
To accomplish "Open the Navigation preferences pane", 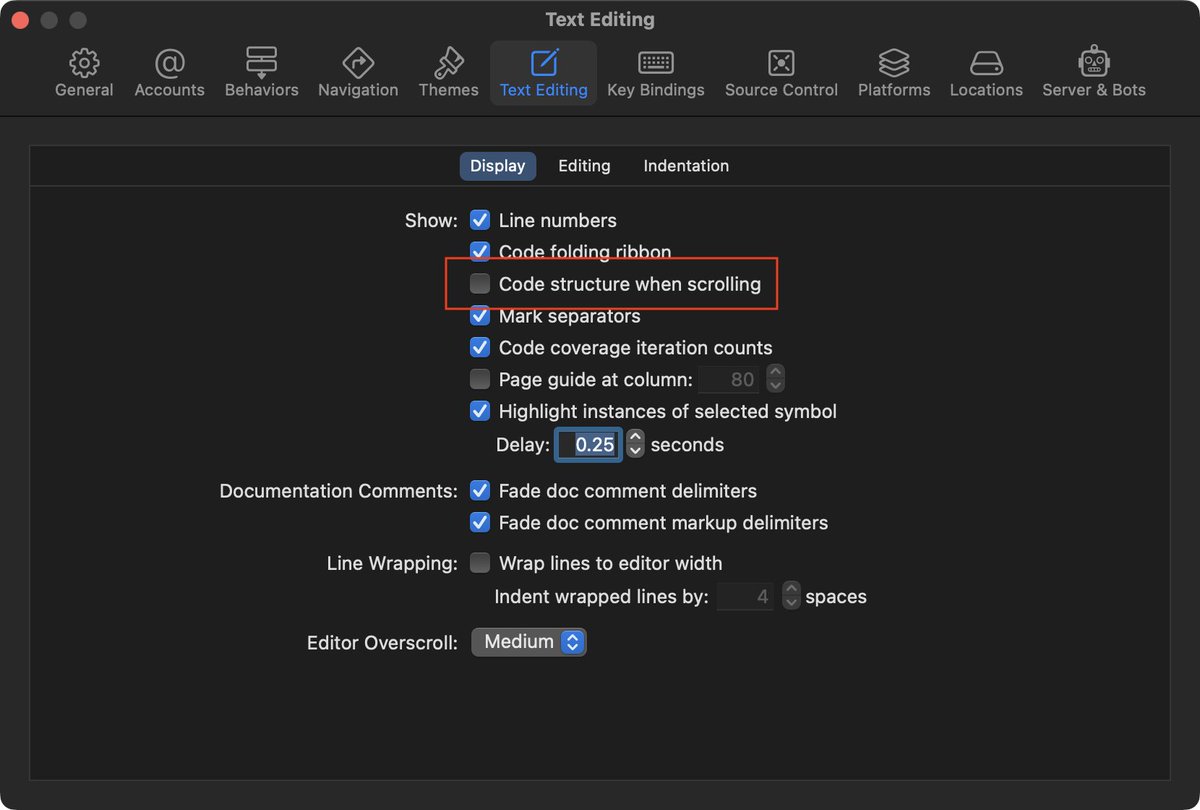I will tap(358, 73).
